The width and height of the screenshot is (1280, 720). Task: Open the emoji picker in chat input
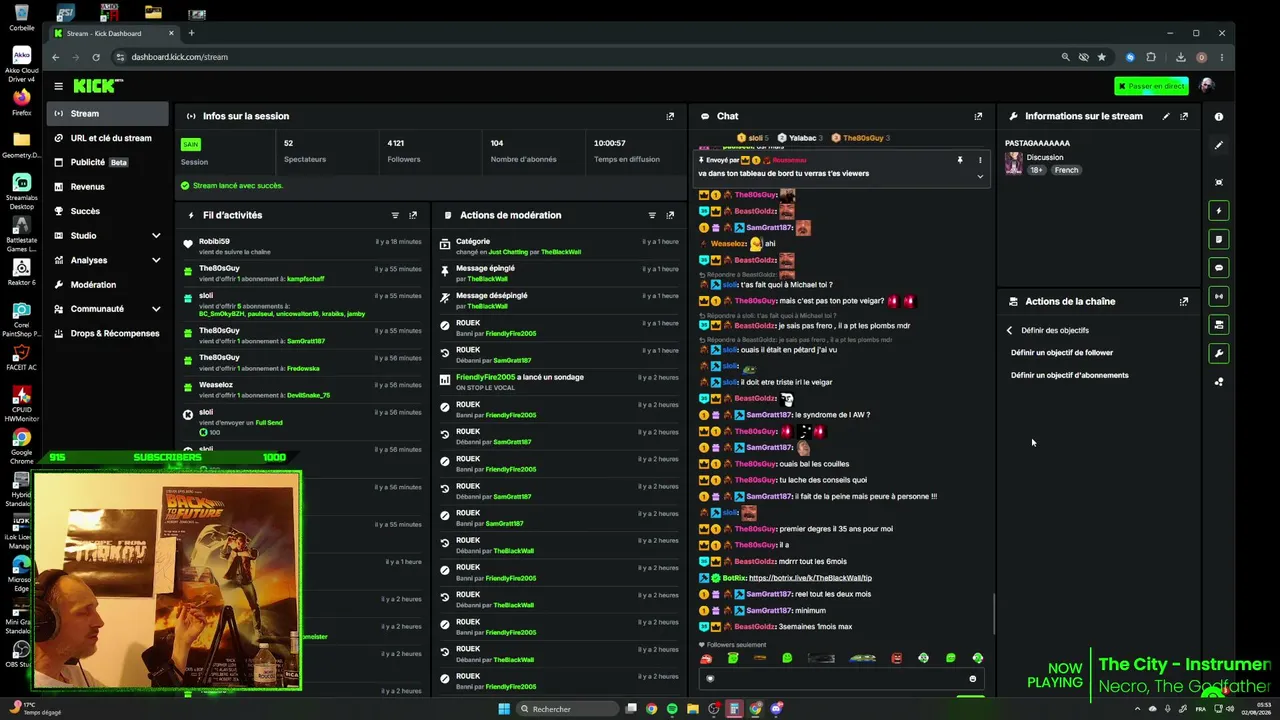click(x=972, y=679)
